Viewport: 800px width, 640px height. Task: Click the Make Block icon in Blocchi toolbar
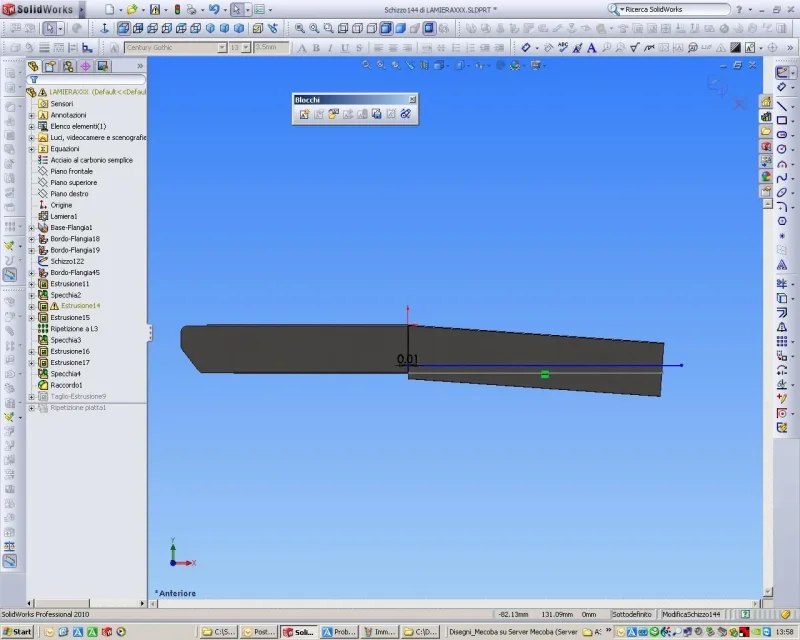tap(304, 114)
